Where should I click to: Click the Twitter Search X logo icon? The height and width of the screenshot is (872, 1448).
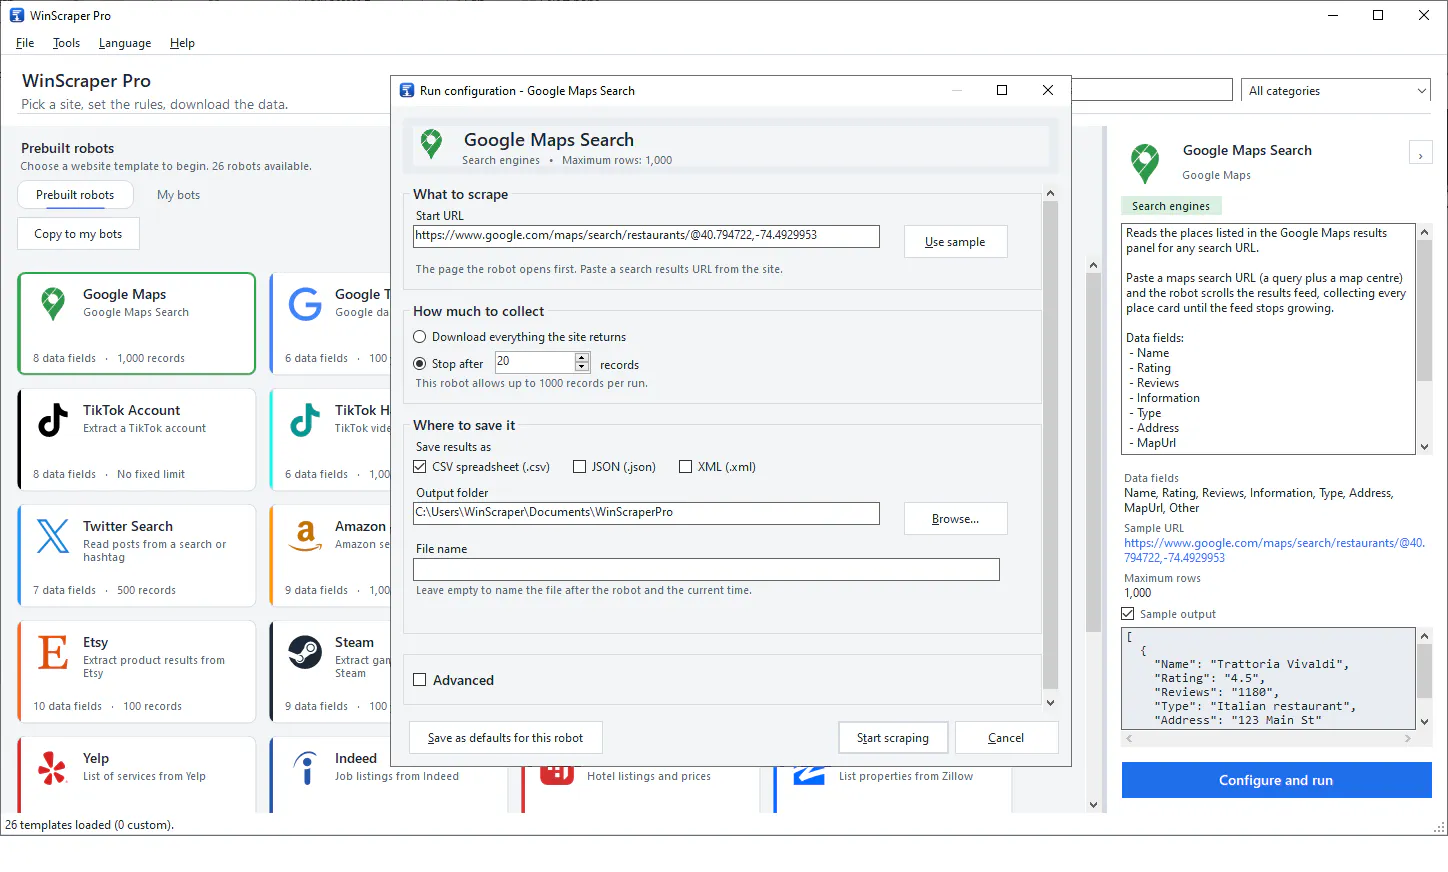tap(53, 536)
